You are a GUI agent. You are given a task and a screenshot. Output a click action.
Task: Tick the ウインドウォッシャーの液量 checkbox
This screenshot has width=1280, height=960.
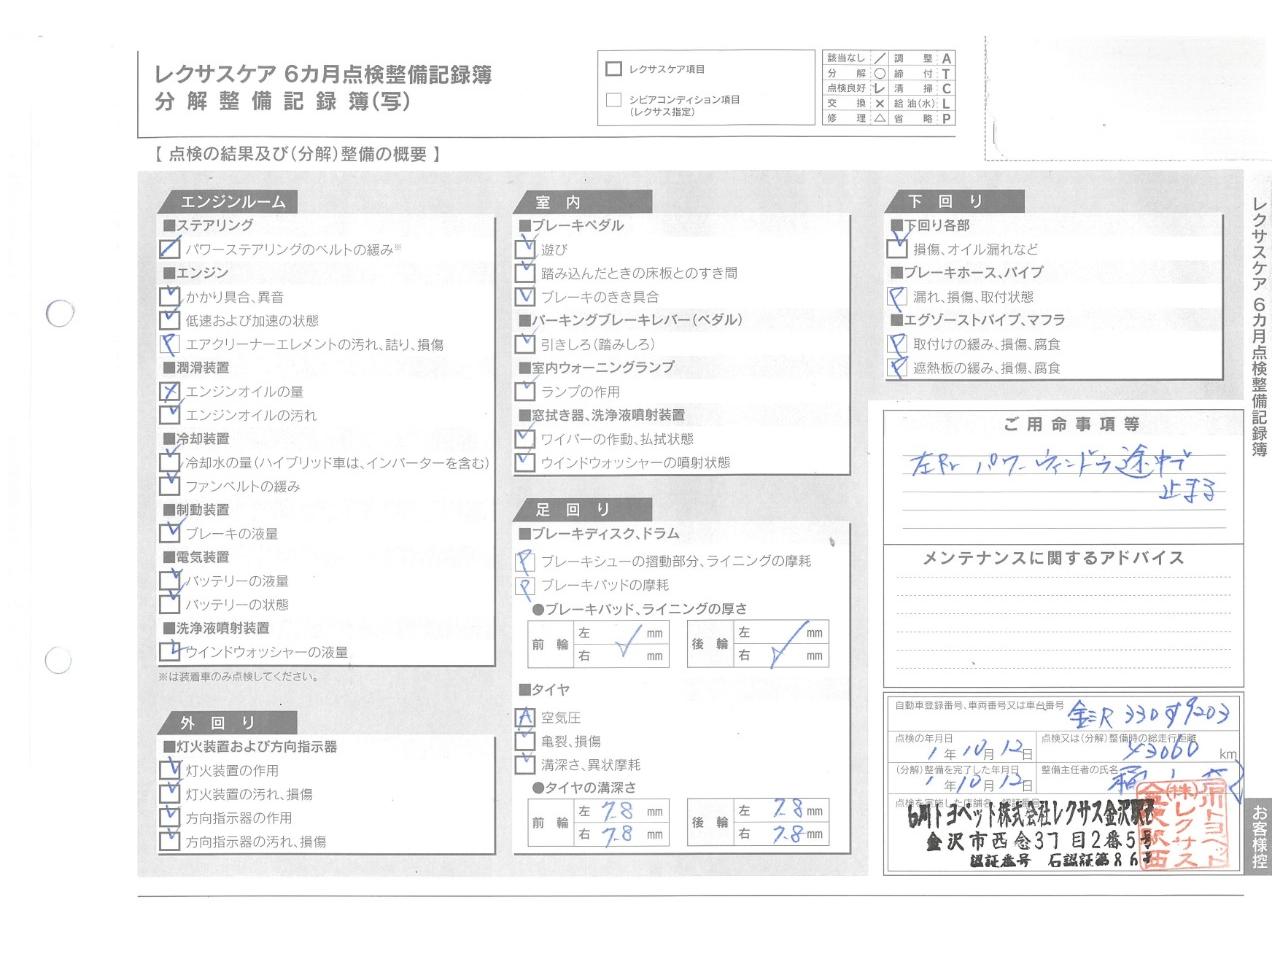click(170, 652)
